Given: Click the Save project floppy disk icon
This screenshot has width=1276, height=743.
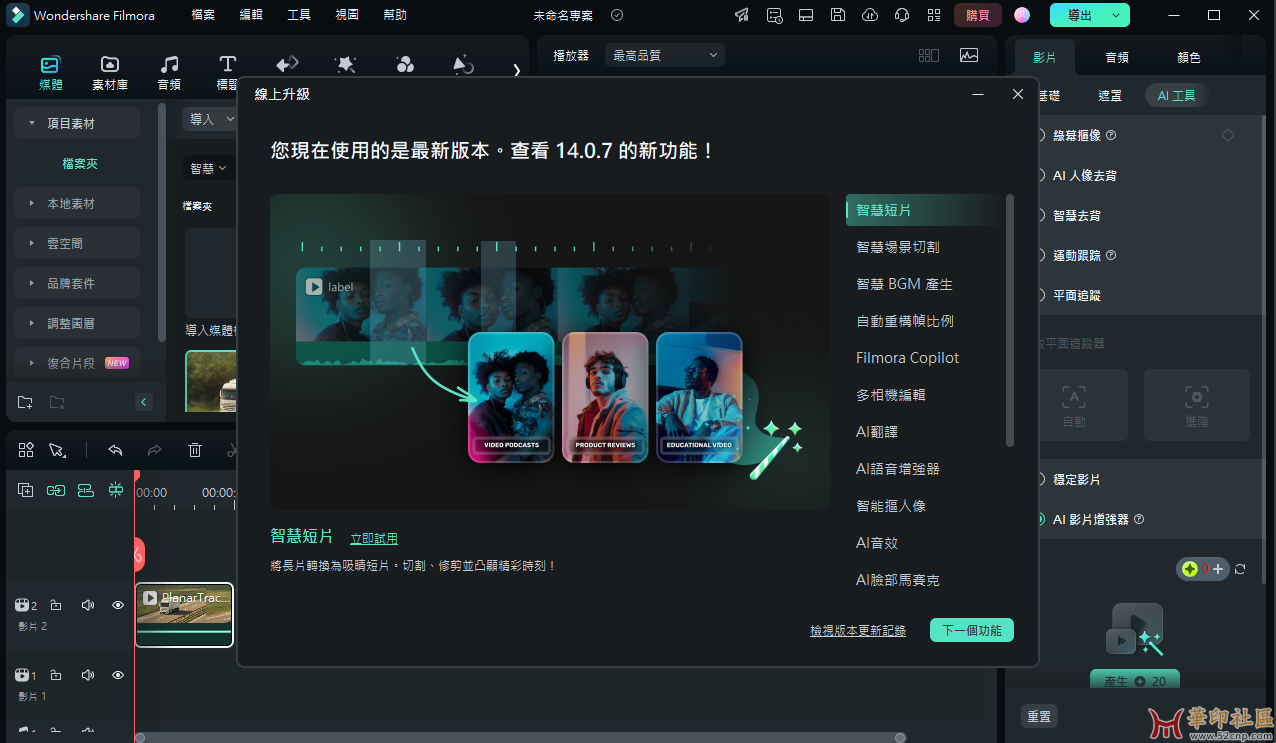Looking at the screenshot, I should (838, 15).
